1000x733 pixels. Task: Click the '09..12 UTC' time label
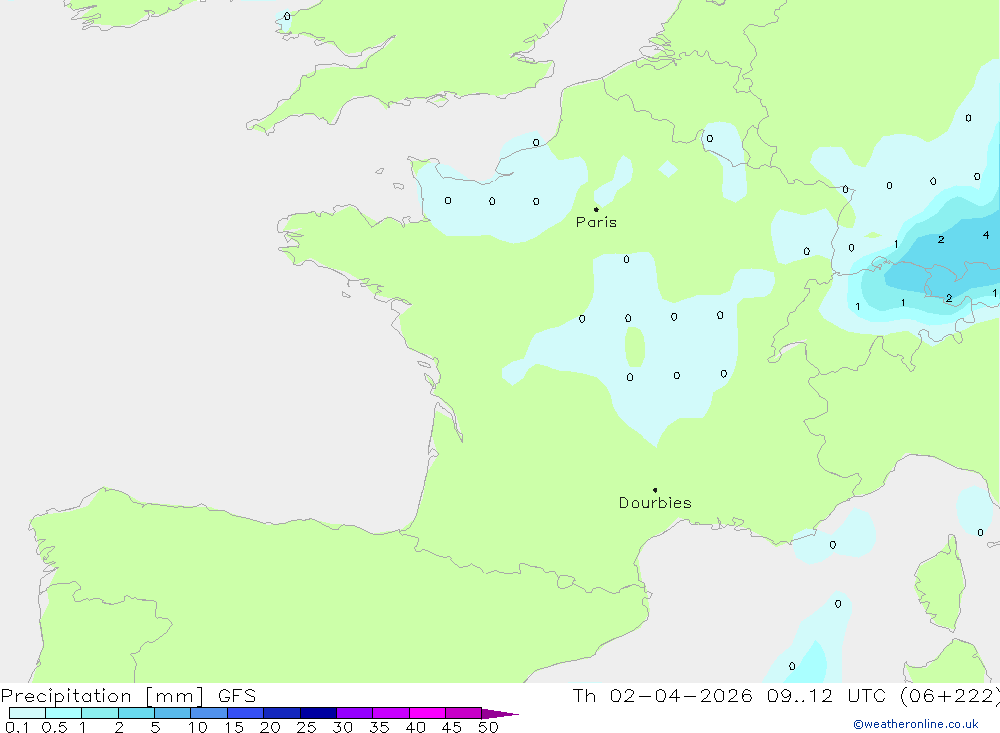click(x=827, y=695)
